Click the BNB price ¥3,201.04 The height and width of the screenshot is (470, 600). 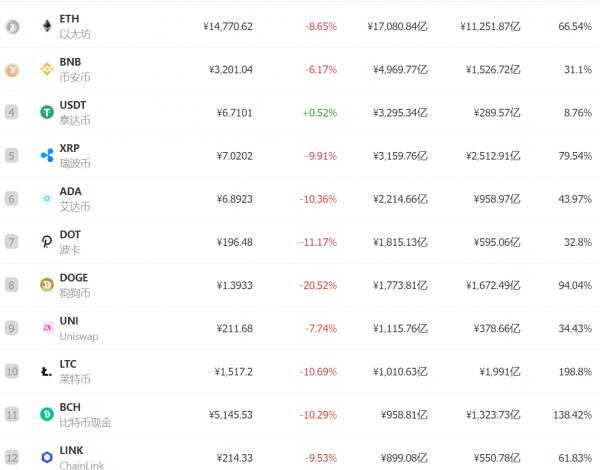[231, 70]
